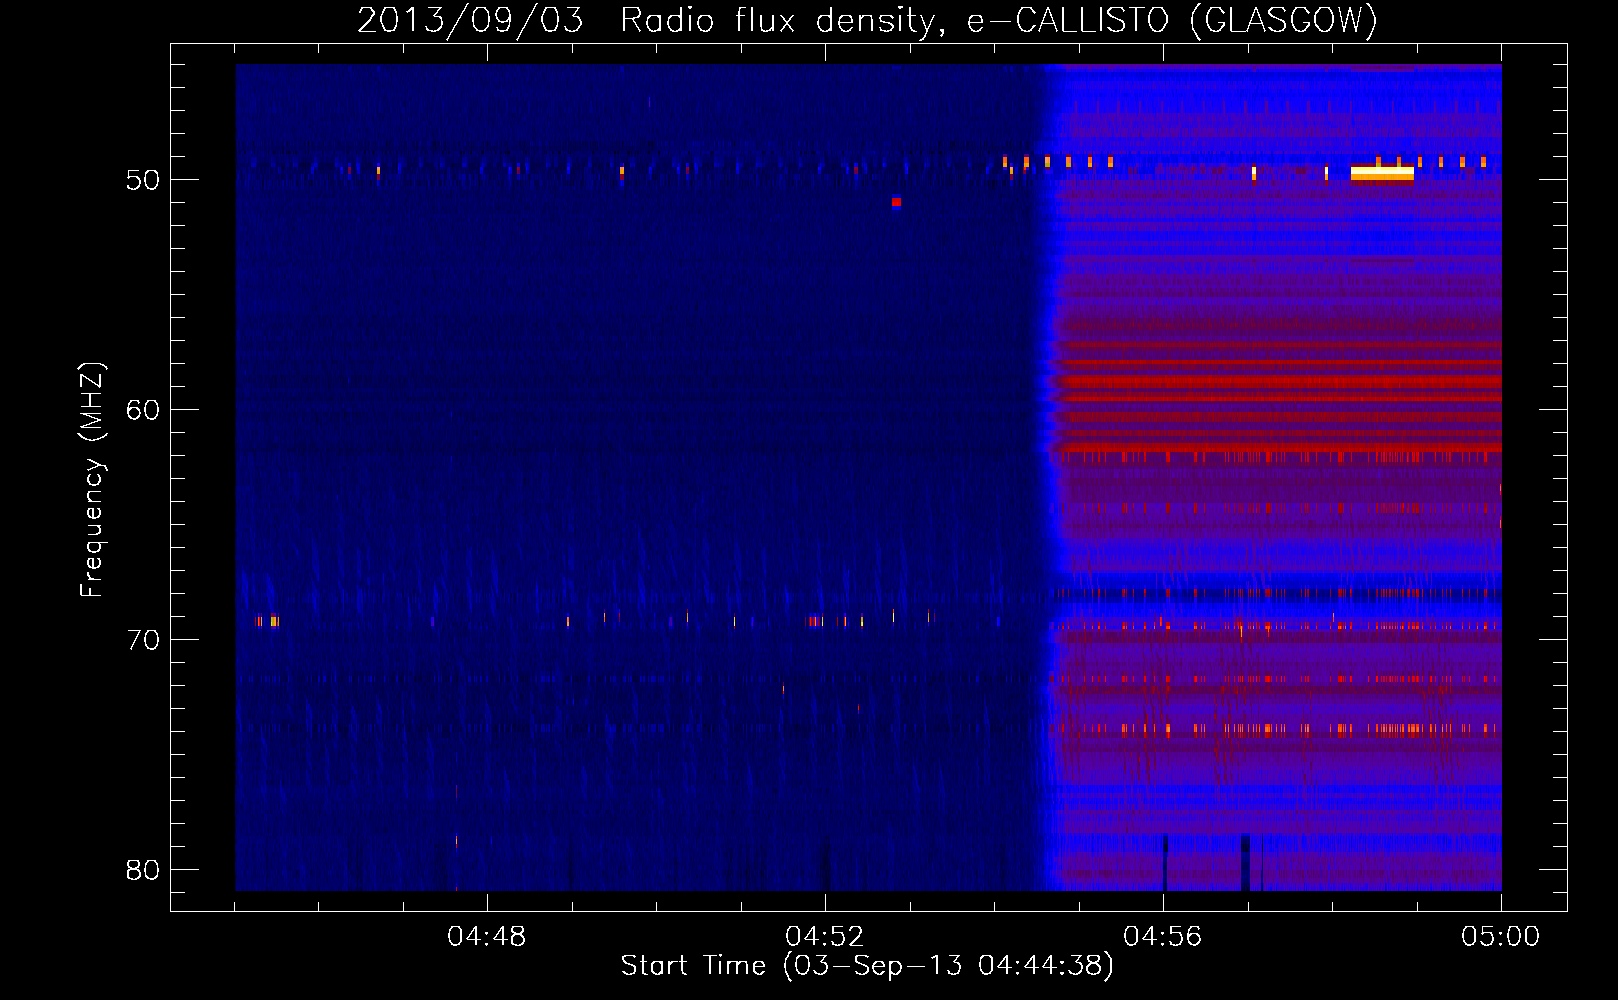This screenshot has height=1000, width=1618.
Task: Click the 'e-CALLISTO (GLASGOW)' text in the title
Action: point(1172,20)
